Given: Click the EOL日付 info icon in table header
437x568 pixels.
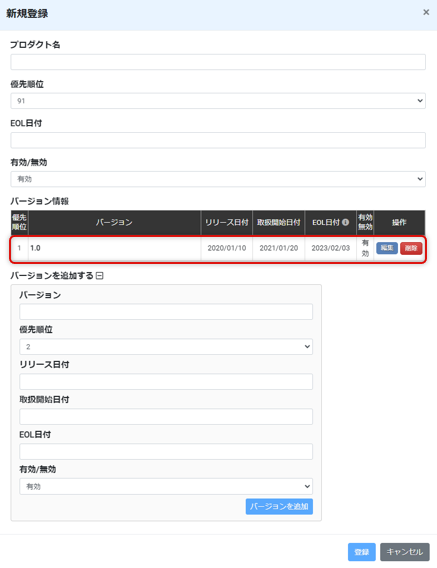Looking at the screenshot, I should pos(345,222).
